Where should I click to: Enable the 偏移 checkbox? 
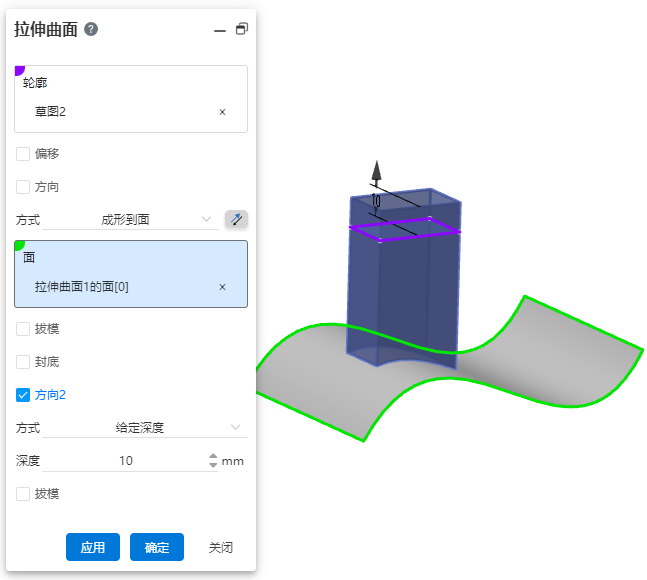(x=23, y=154)
